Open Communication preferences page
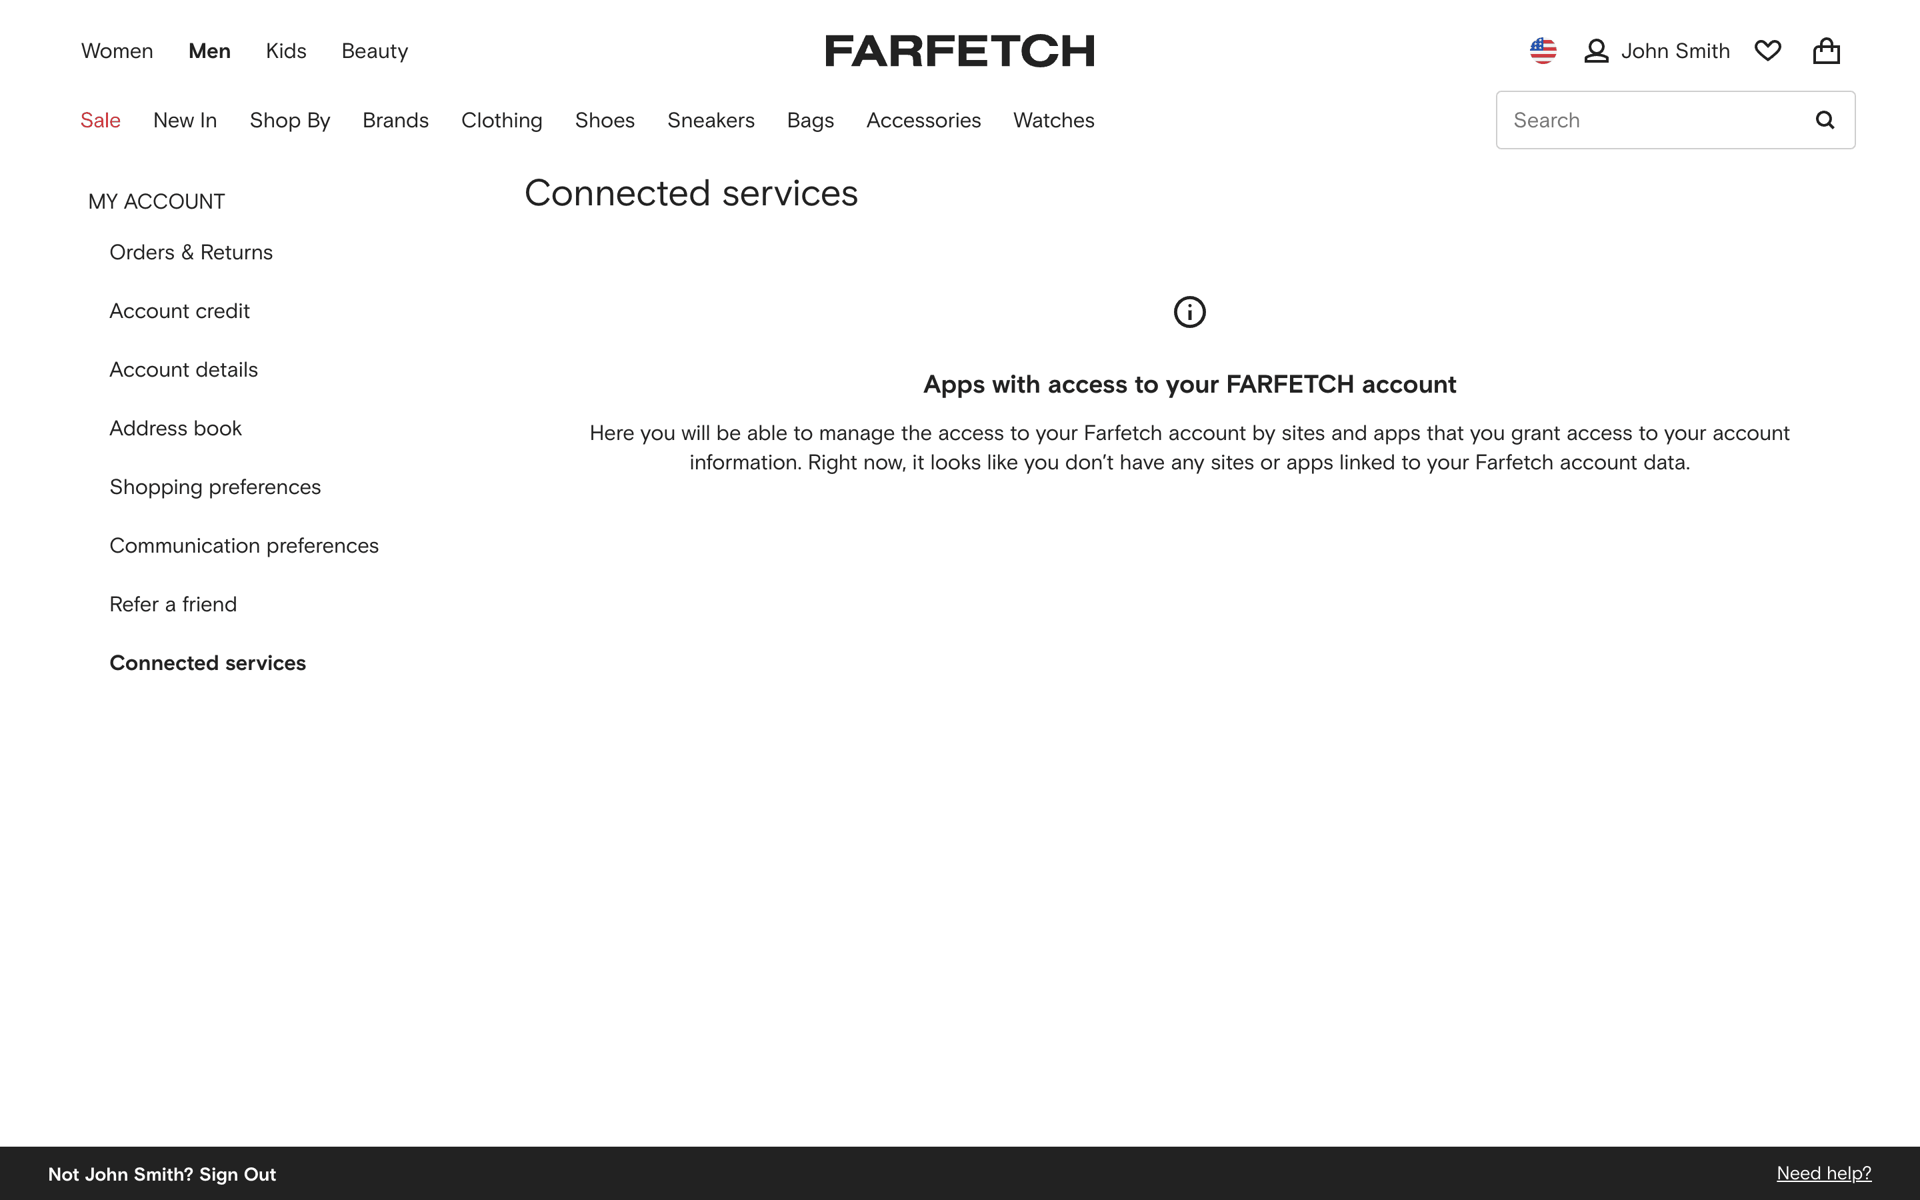This screenshot has height=1200, width=1920. [x=244, y=546]
